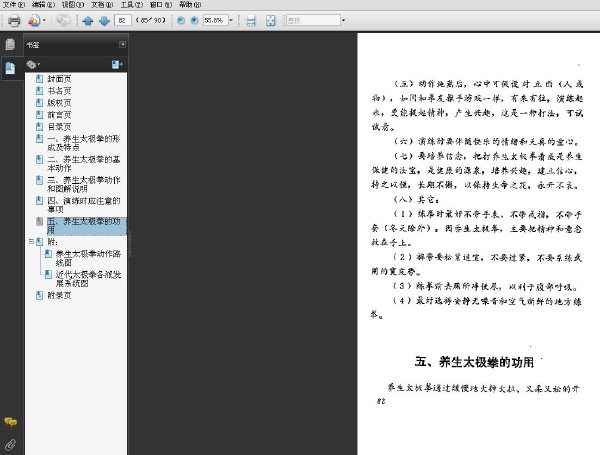Click document line starting （八）其它
This screenshot has height=455, width=600.
[x=417, y=199]
